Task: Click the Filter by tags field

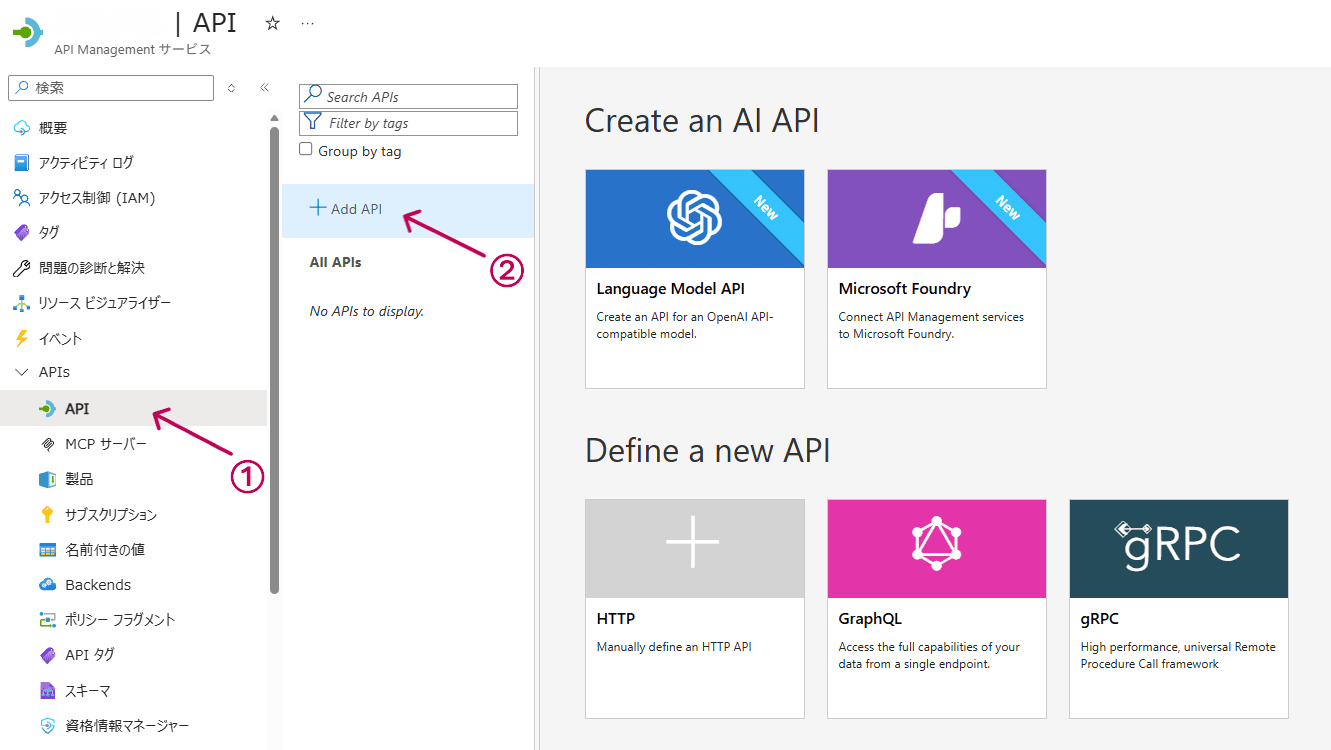Action: tap(409, 123)
